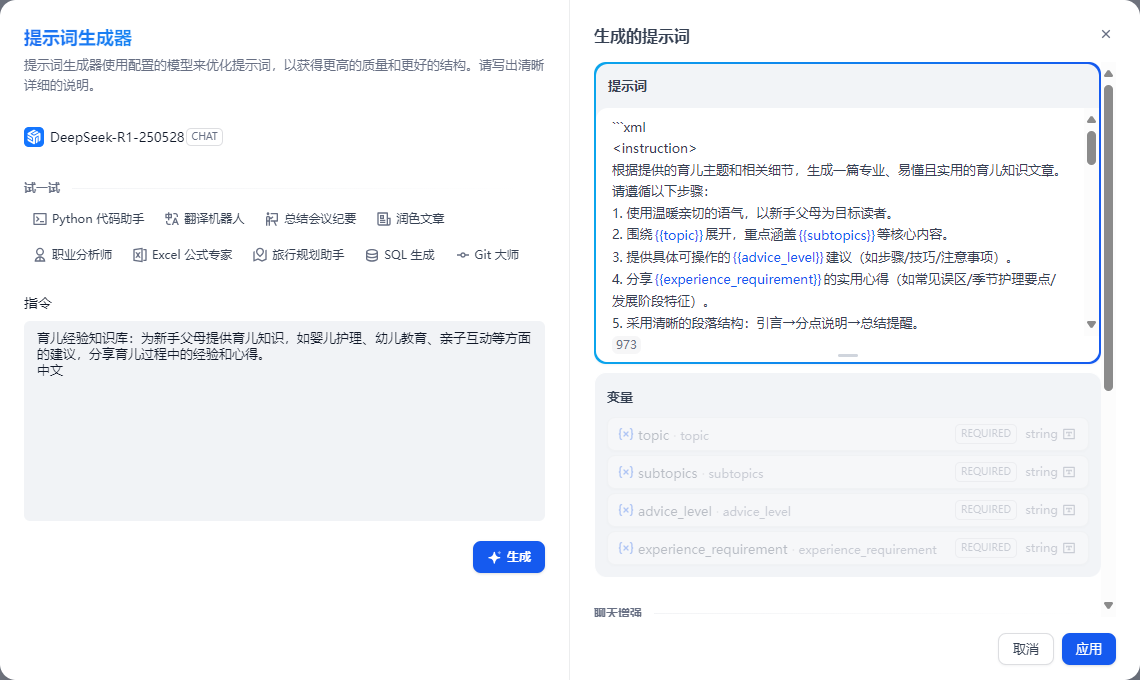1140x680 pixels.
Task: Click the text-type icon in subtopics row
Action: coord(1069,472)
